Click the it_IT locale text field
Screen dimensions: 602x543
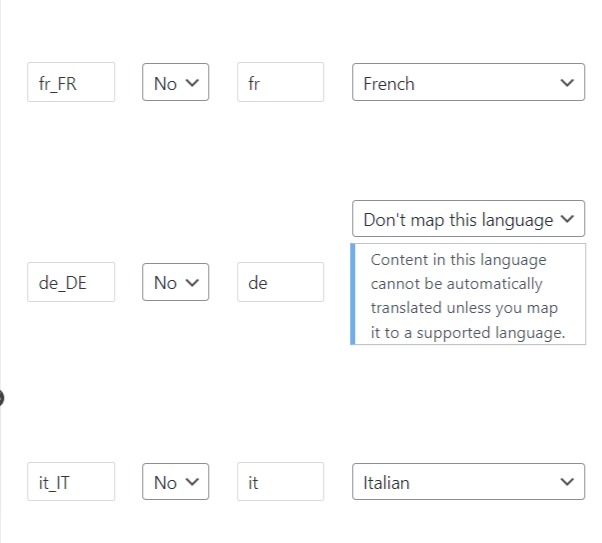tap(71, 482)
